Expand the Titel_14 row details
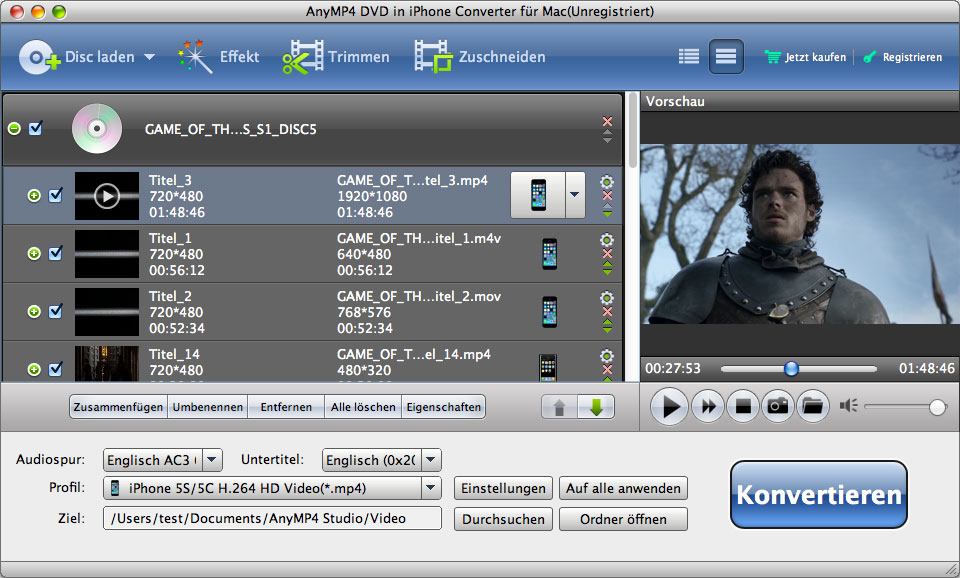This screenshot has width=960, height=578. [x=34, y=369]
